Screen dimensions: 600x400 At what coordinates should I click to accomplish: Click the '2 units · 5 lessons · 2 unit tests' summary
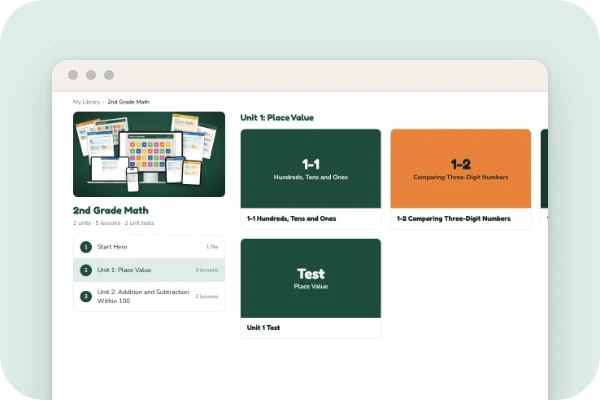pos(113,223)
